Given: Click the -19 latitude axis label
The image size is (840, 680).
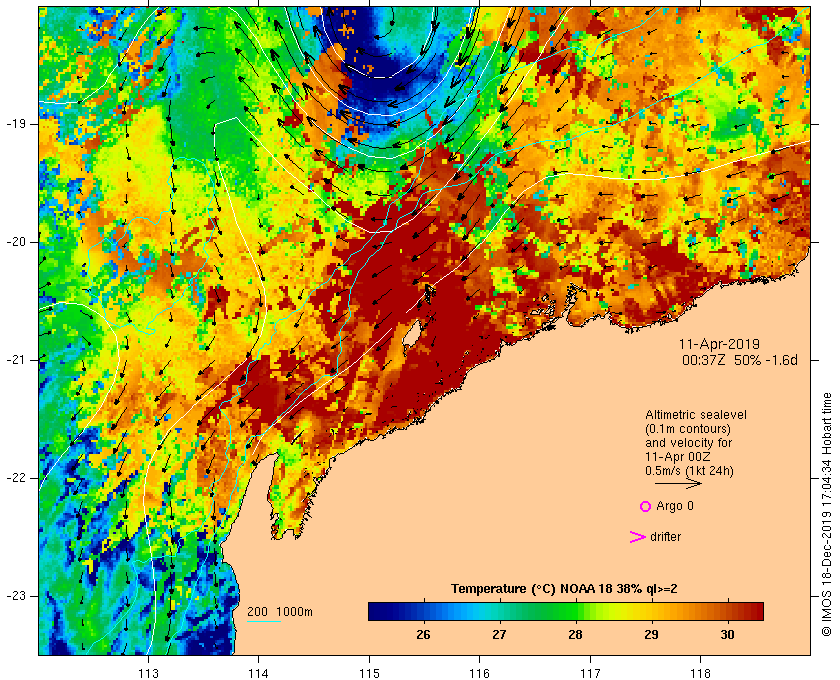Looking at the screenshot, I should coord(15,124).
